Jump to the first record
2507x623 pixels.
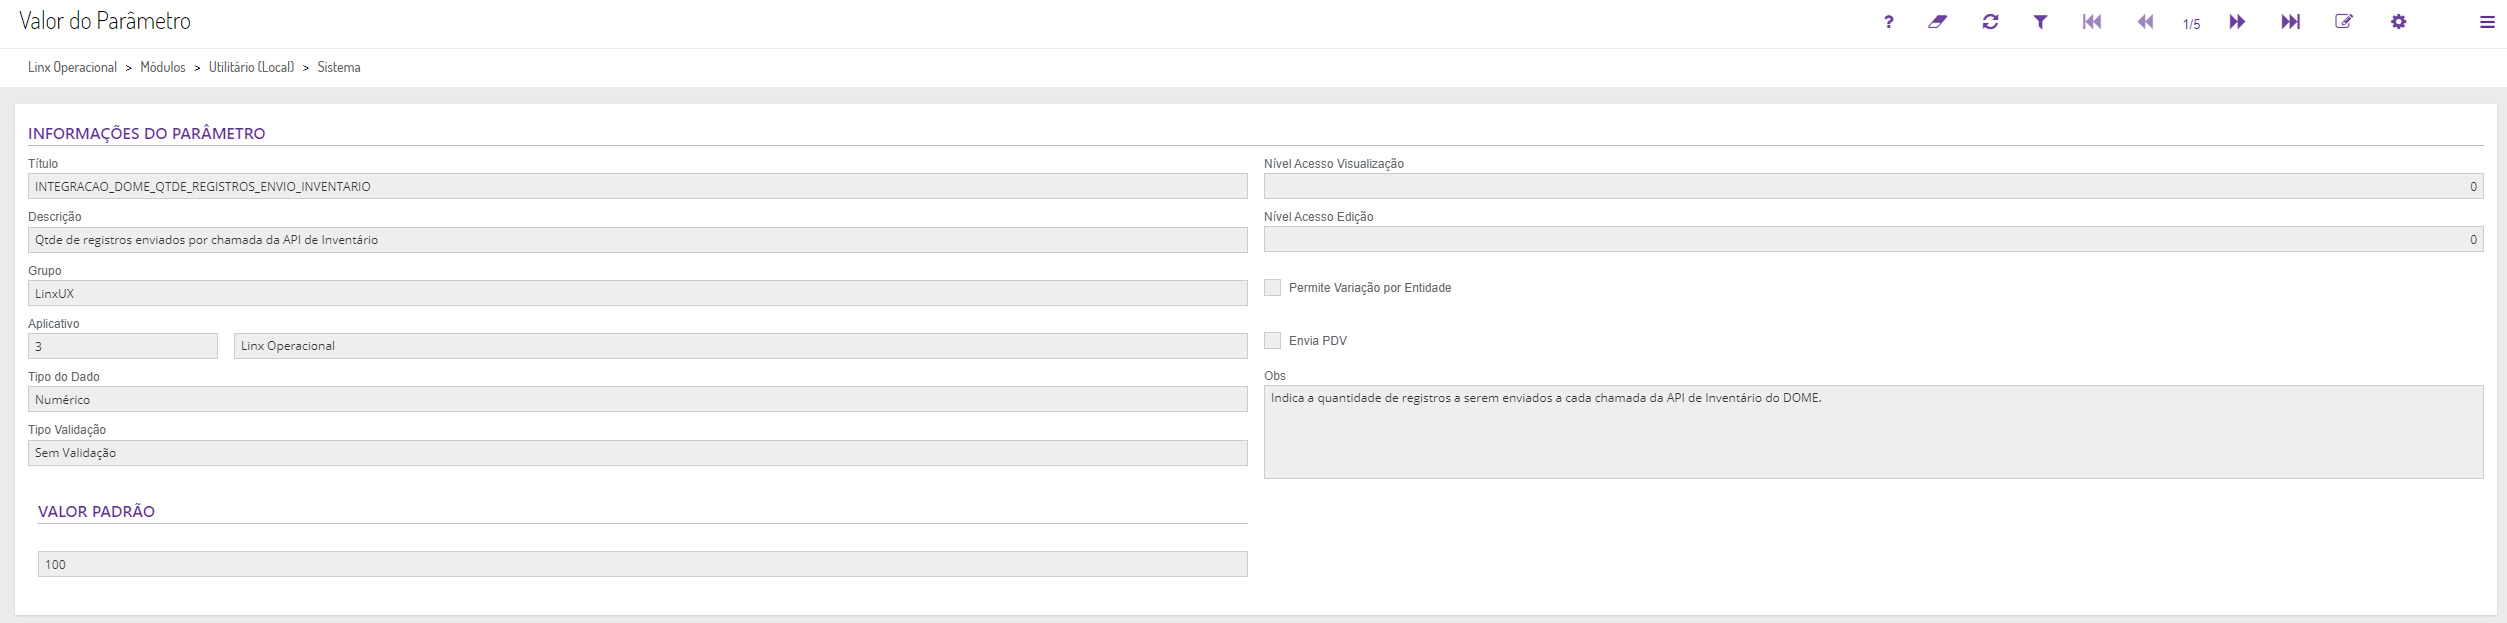point(2091,22)
